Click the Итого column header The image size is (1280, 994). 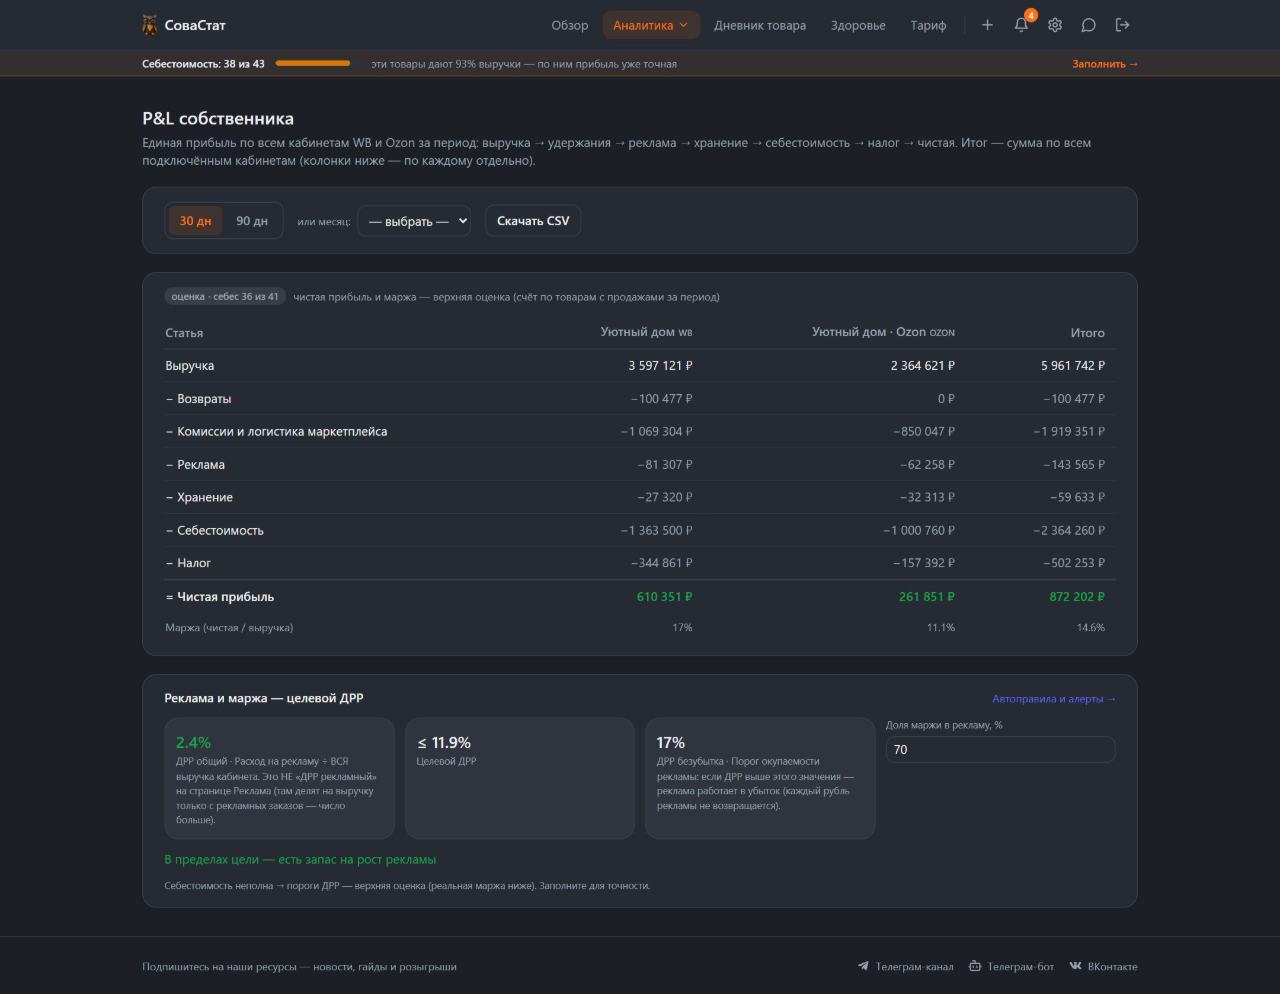[x=1088, y=333]
